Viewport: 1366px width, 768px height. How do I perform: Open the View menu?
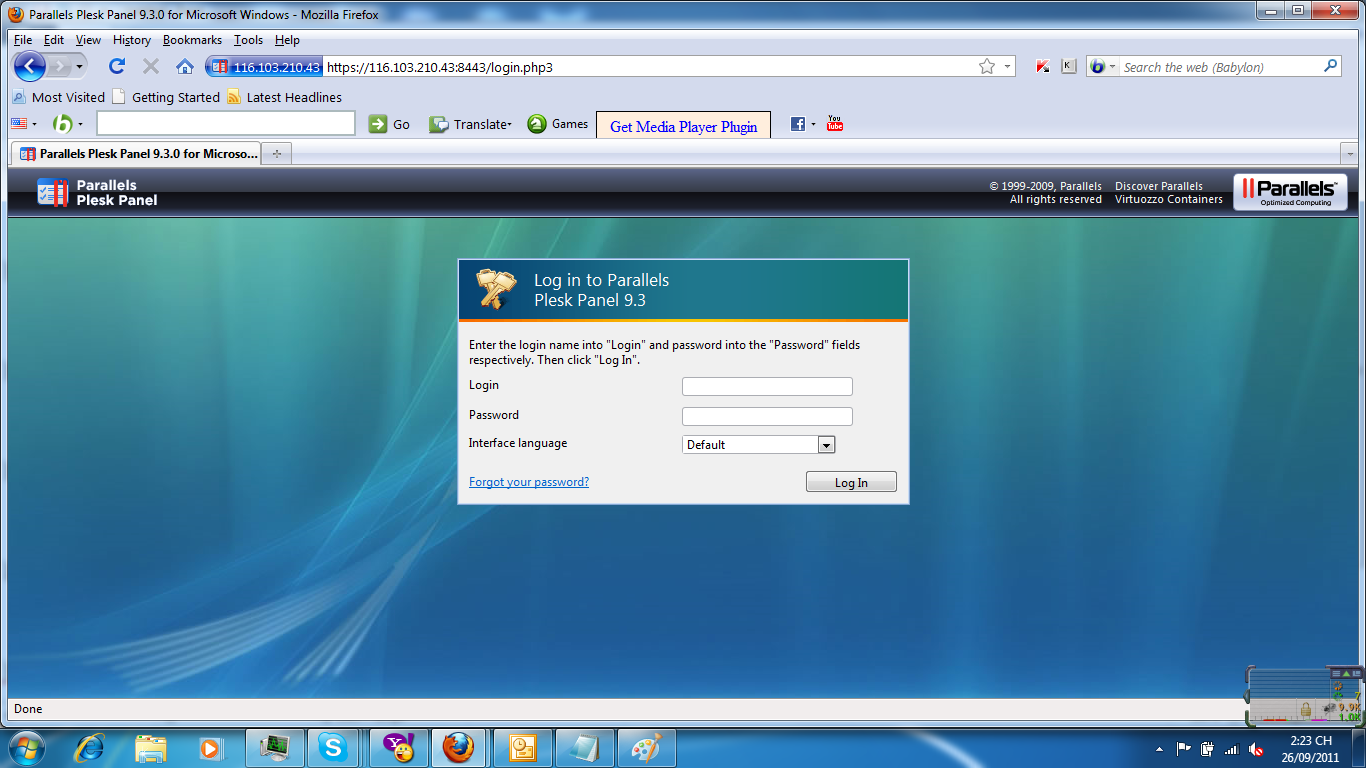(88, 40)
